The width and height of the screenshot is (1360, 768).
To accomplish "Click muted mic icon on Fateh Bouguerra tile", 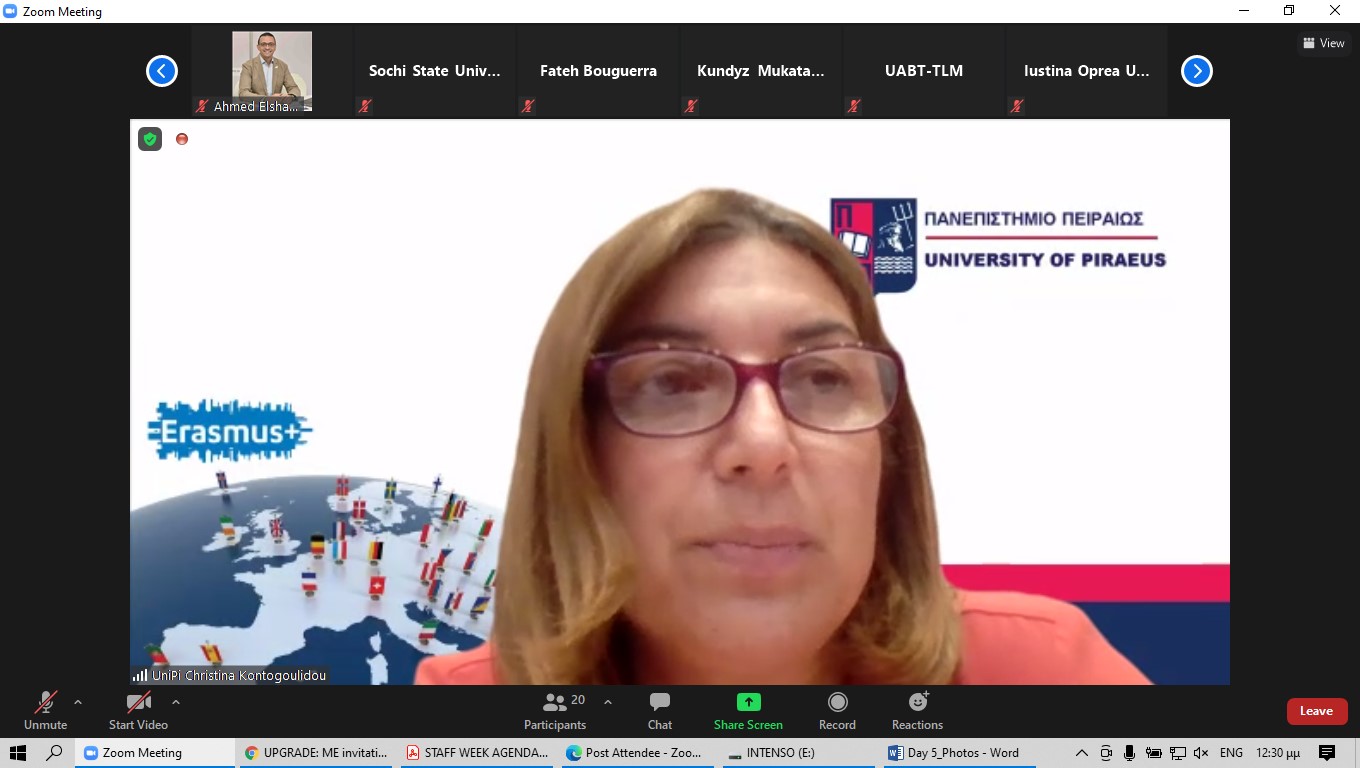I will 528,105.
